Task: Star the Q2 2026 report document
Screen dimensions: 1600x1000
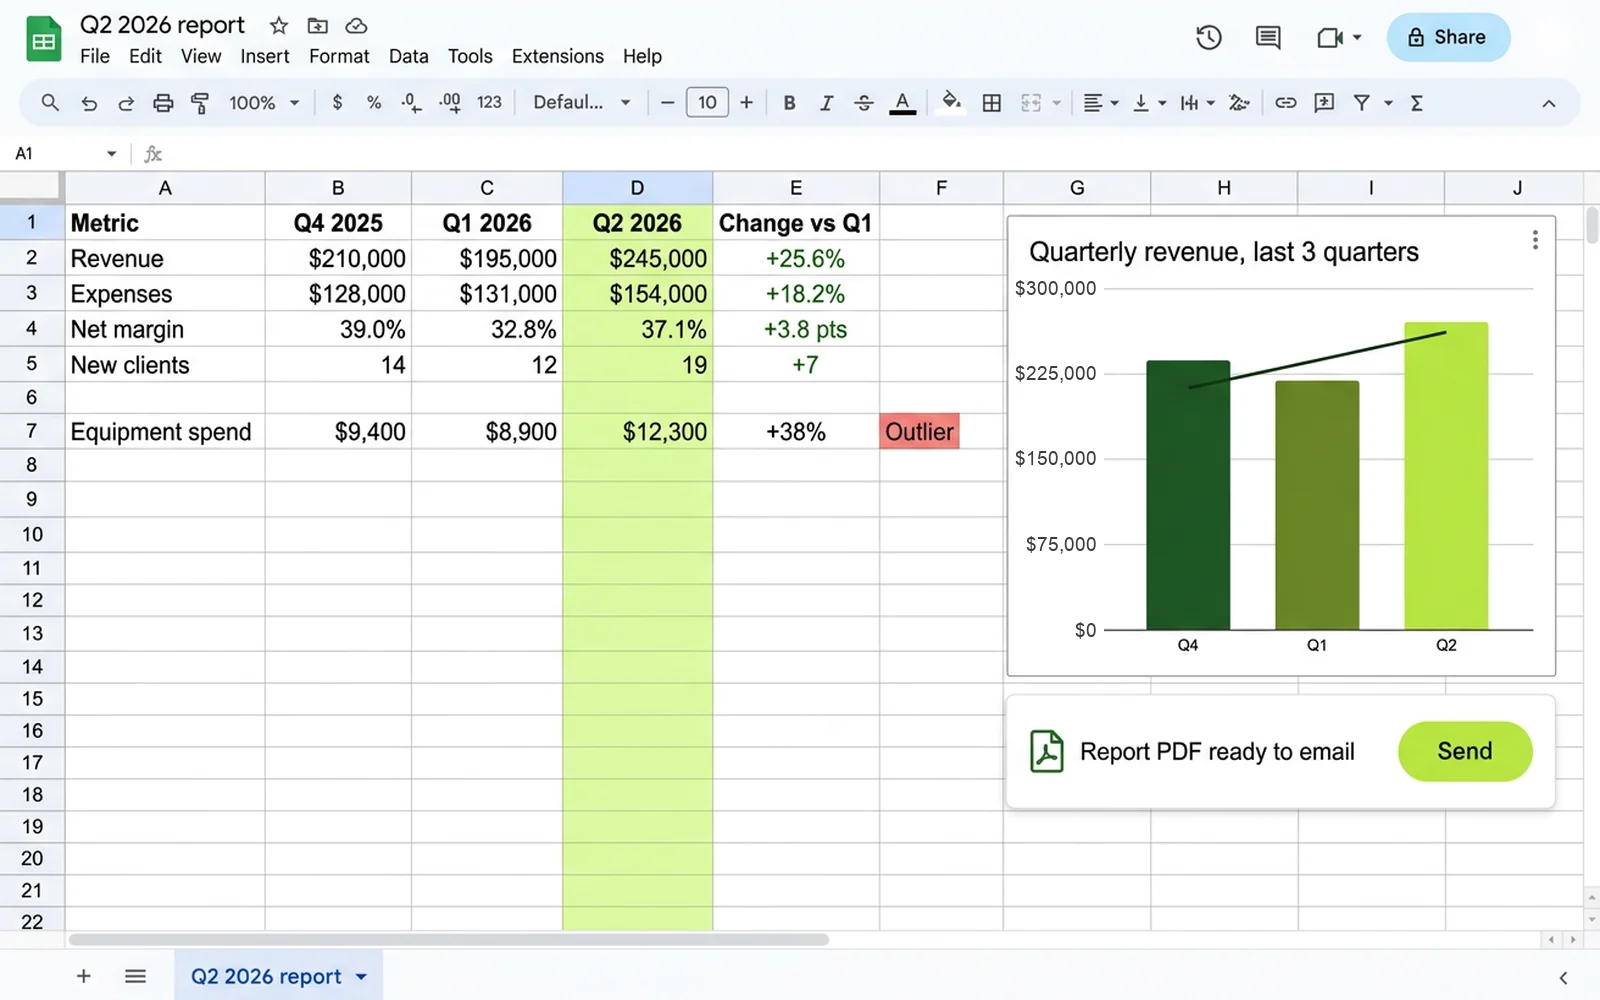Action: coord(279,26)
